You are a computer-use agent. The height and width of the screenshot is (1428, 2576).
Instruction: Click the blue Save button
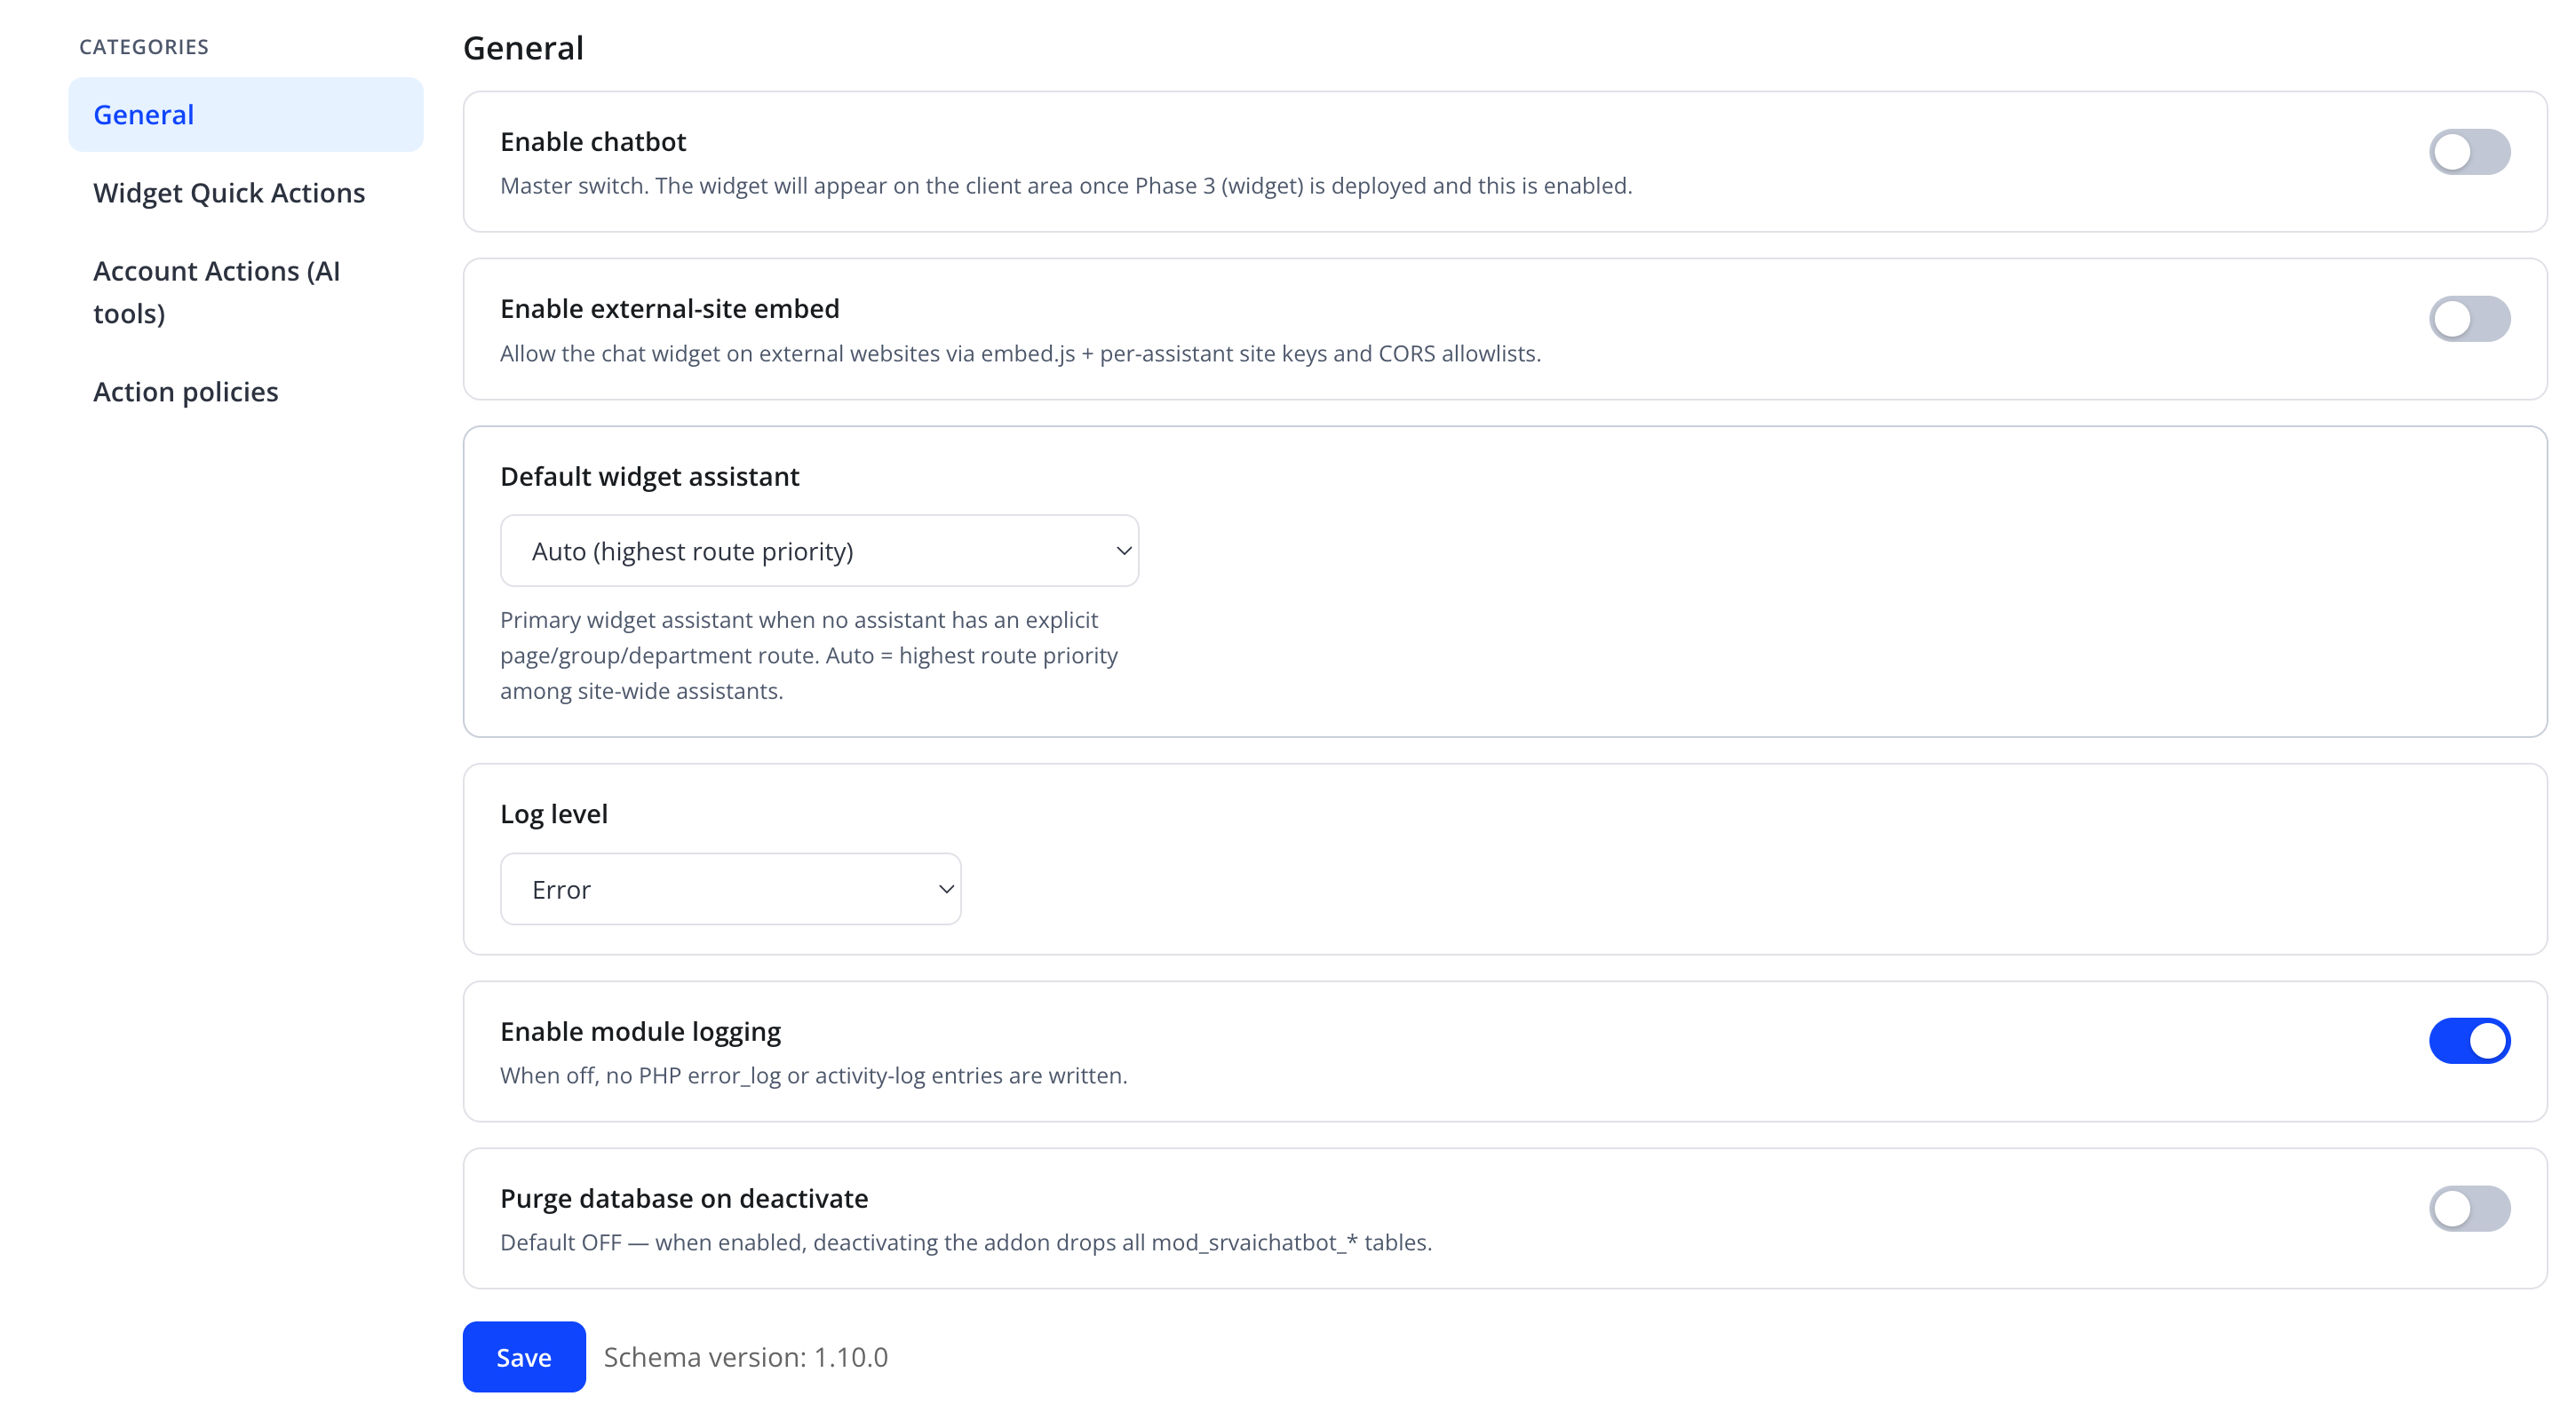click(x=524, y=1357)
